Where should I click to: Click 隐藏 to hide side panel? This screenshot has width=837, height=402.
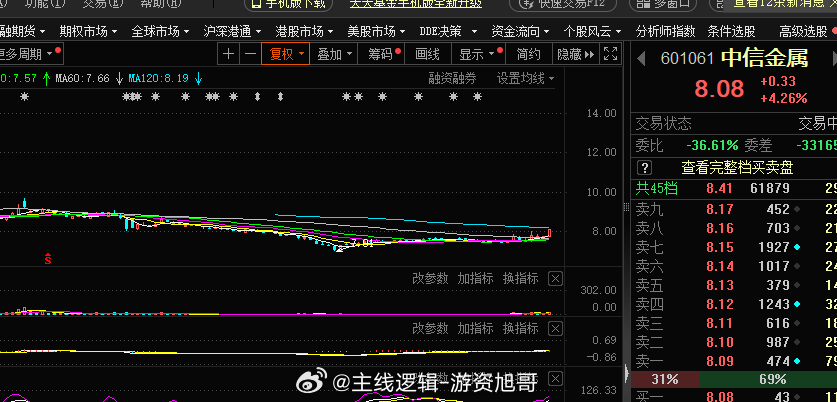pyautogui.click(x=575, y=54)
